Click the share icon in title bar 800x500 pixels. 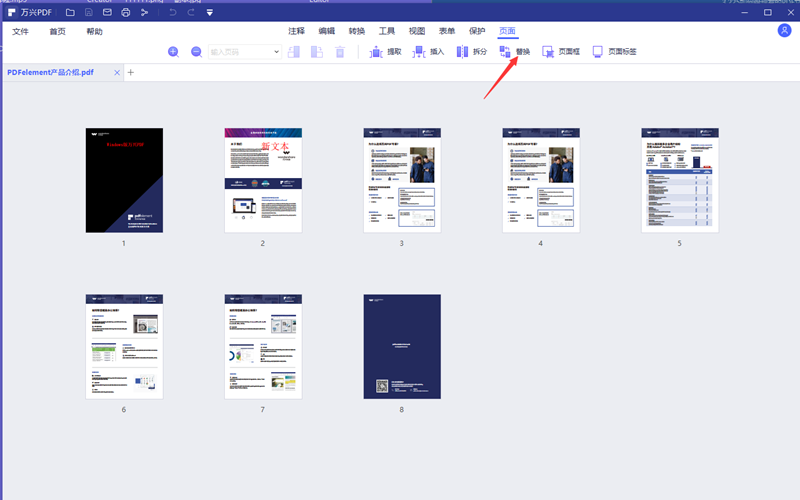[144, 12]
